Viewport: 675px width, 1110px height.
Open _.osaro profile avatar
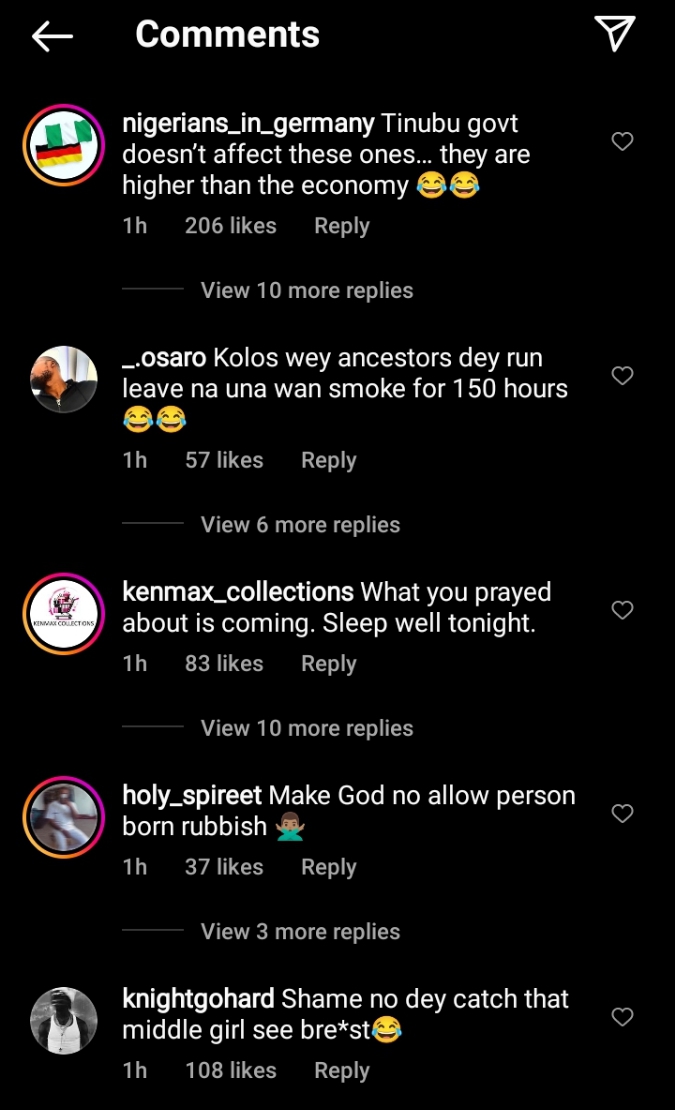63,380
